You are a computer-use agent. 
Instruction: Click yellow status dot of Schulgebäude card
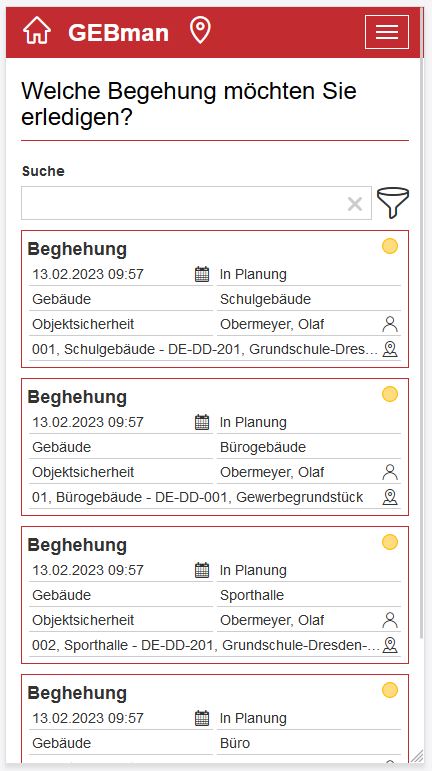[390, 246]
